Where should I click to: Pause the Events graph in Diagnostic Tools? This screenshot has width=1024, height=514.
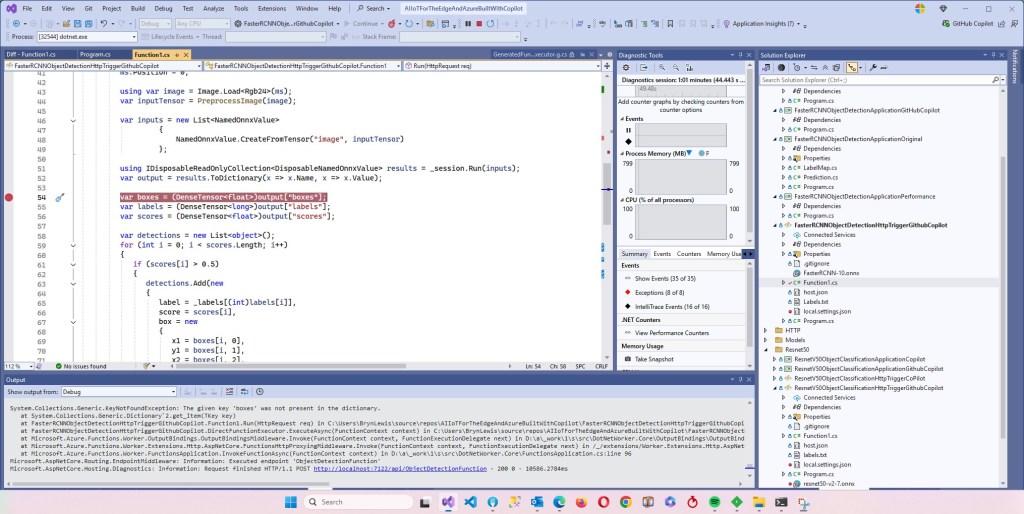[x=628, y=130]
